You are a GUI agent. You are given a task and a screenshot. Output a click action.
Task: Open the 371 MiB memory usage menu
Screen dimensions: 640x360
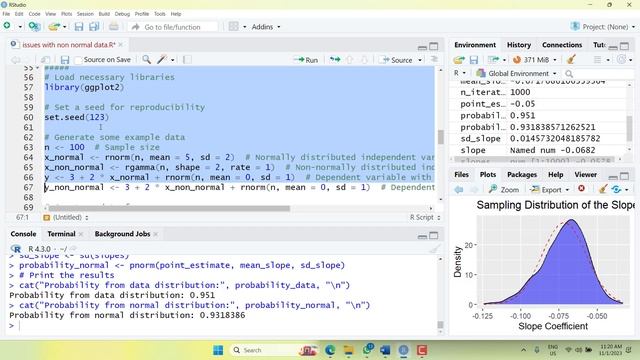535,60
